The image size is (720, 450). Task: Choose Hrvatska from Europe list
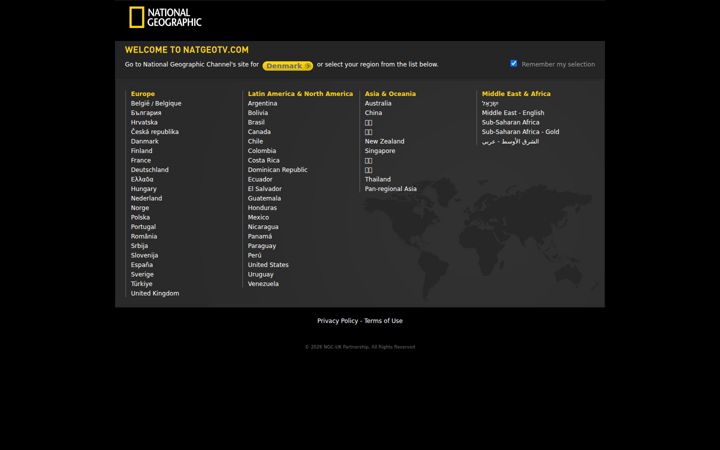click(x=144, y=122)
